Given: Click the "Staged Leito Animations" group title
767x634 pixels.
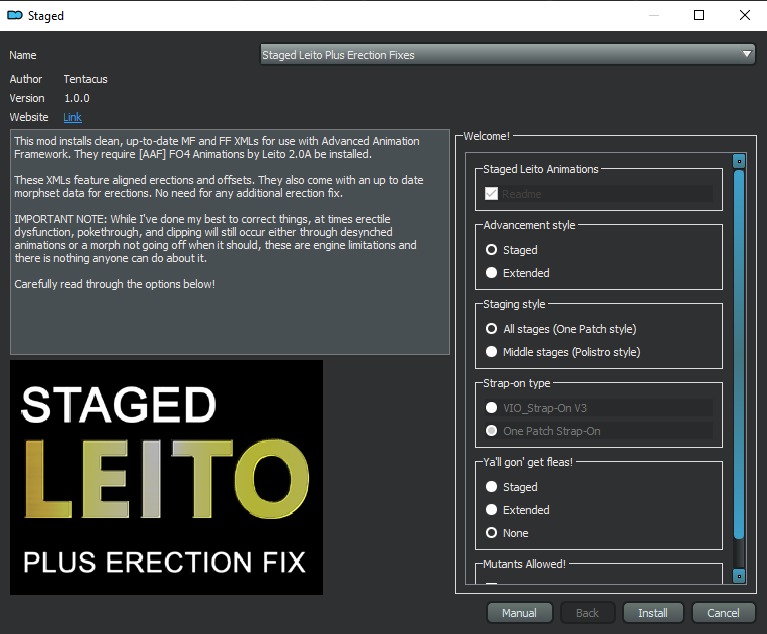Looking at the screenshot, I should coord(541,169).
